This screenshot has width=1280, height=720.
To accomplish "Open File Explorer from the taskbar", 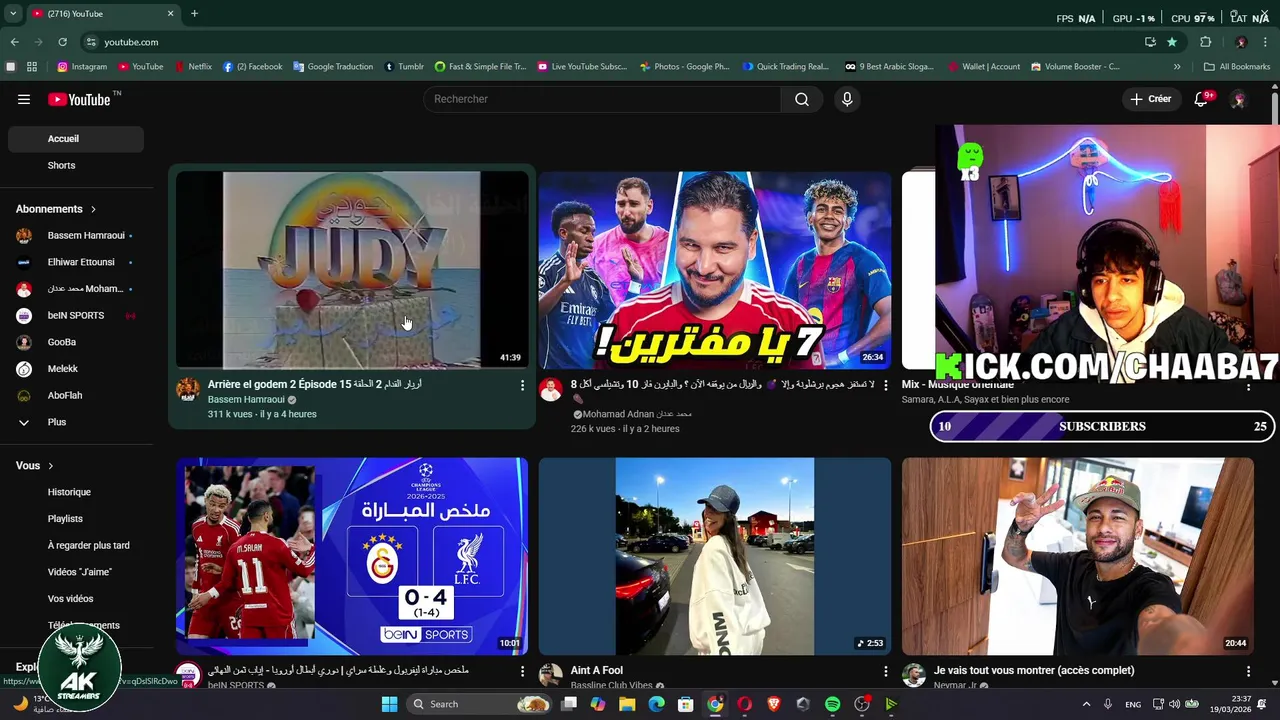I will tap(627, 704).
